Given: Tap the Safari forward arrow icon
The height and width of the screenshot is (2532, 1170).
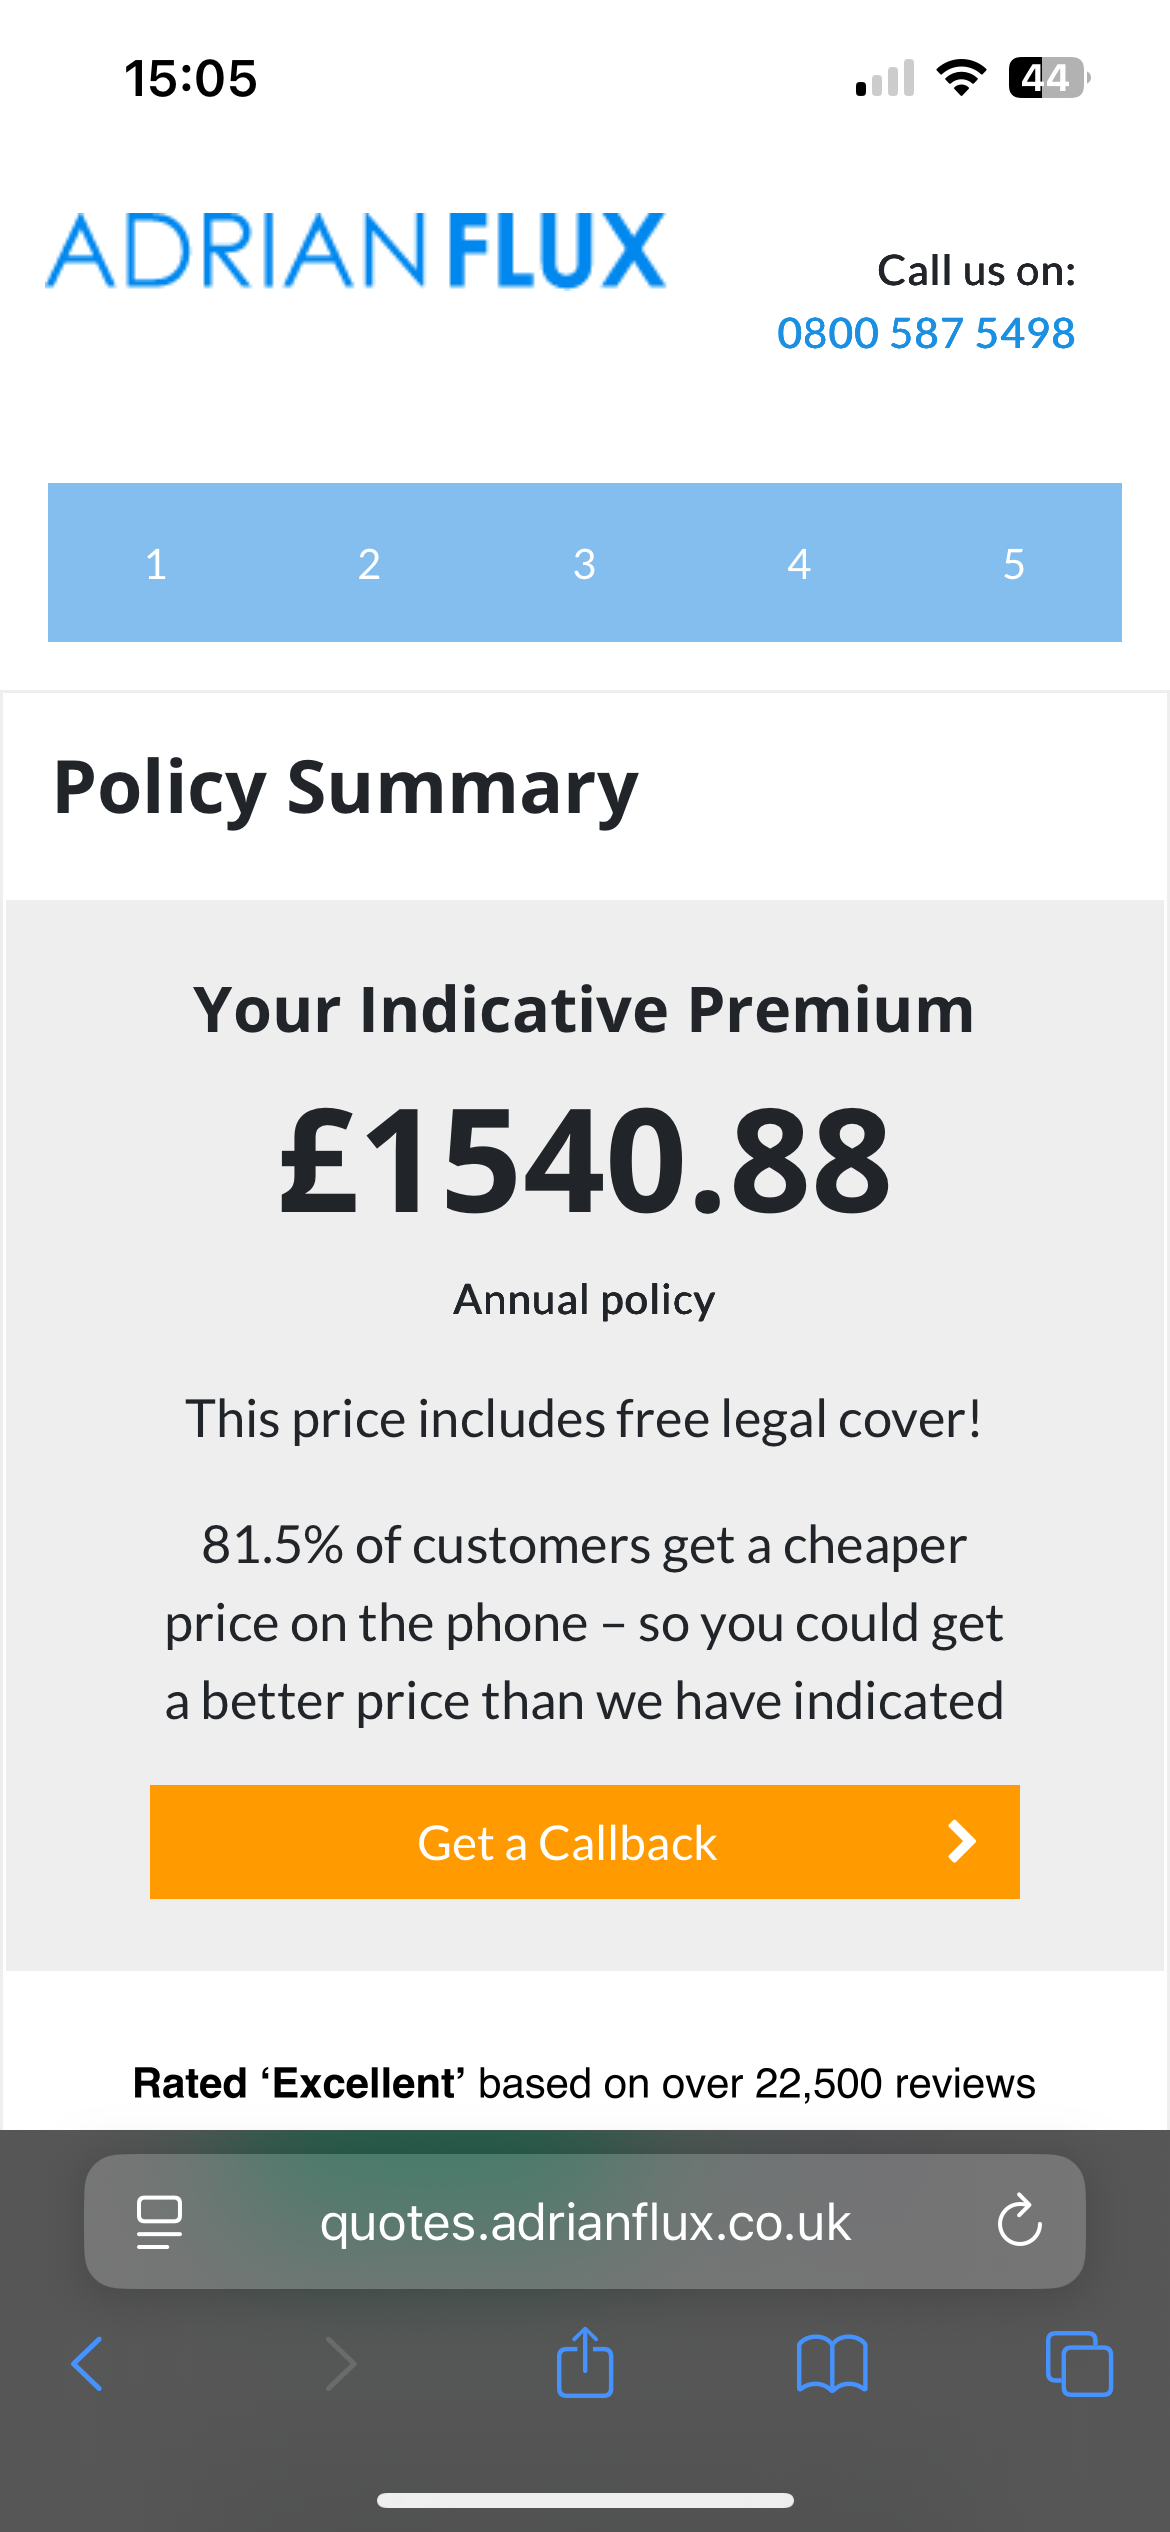Looking at the screenshot, I should tap(341, 2364).
